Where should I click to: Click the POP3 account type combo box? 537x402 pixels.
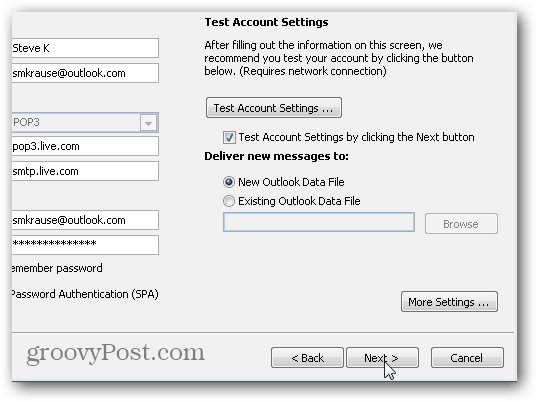[x=85, y=122]
